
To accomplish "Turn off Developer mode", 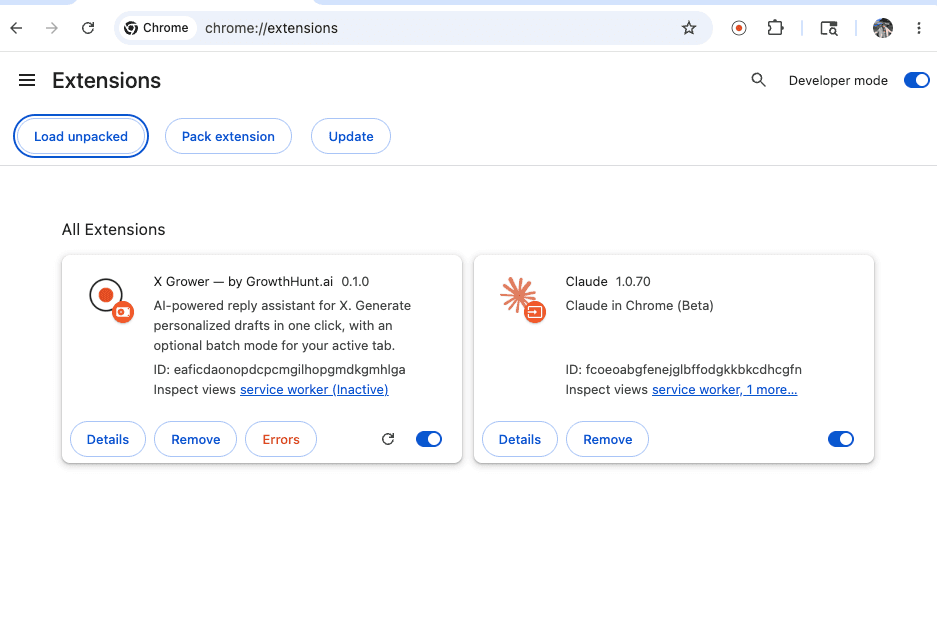I will click(x=917, y=80).
